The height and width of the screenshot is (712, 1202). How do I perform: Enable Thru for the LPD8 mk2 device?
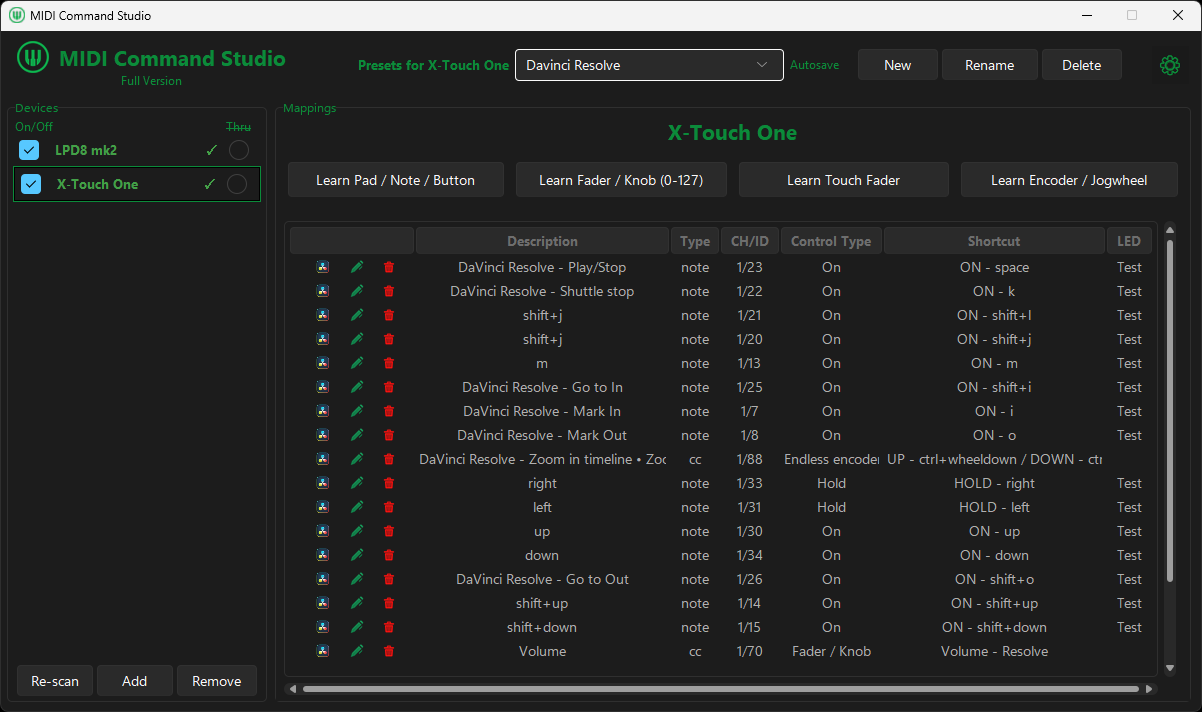237,150
